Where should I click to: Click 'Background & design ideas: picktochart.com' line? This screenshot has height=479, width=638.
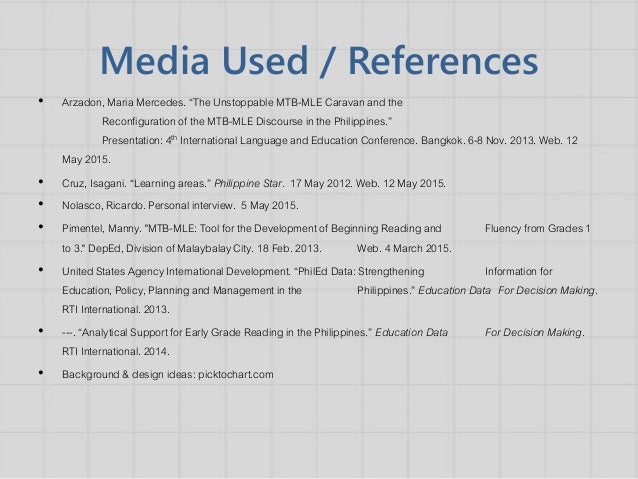coord(168,374)
